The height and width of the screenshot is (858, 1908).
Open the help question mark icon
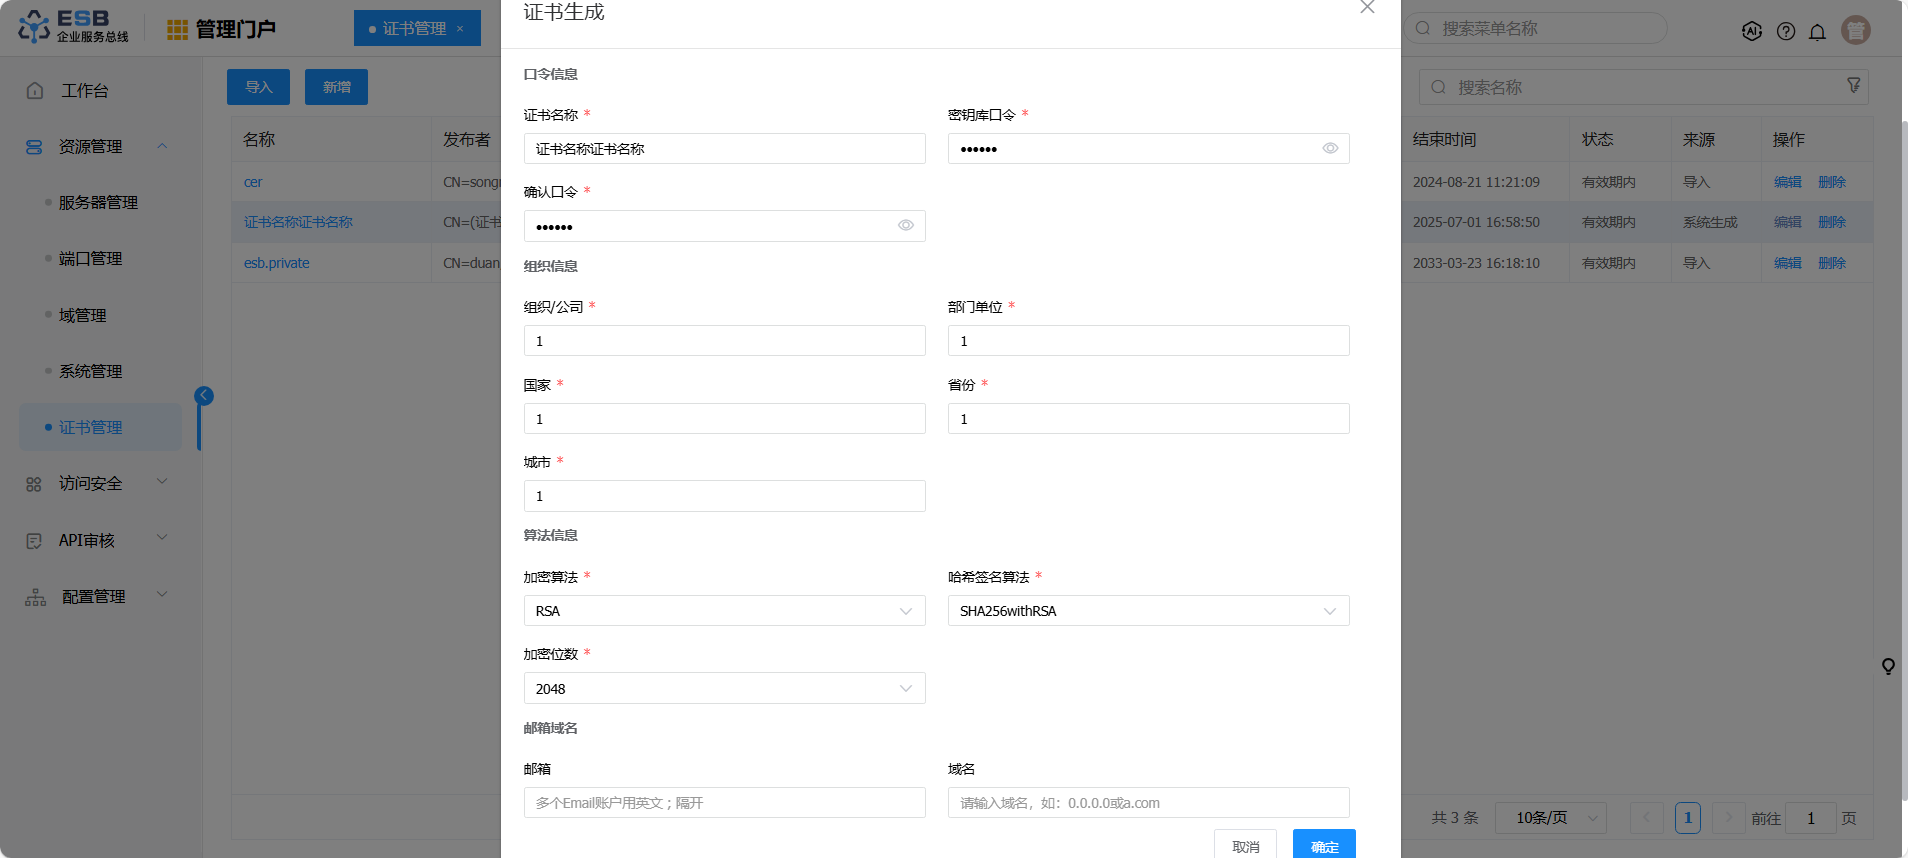[x=1785, y=31]
